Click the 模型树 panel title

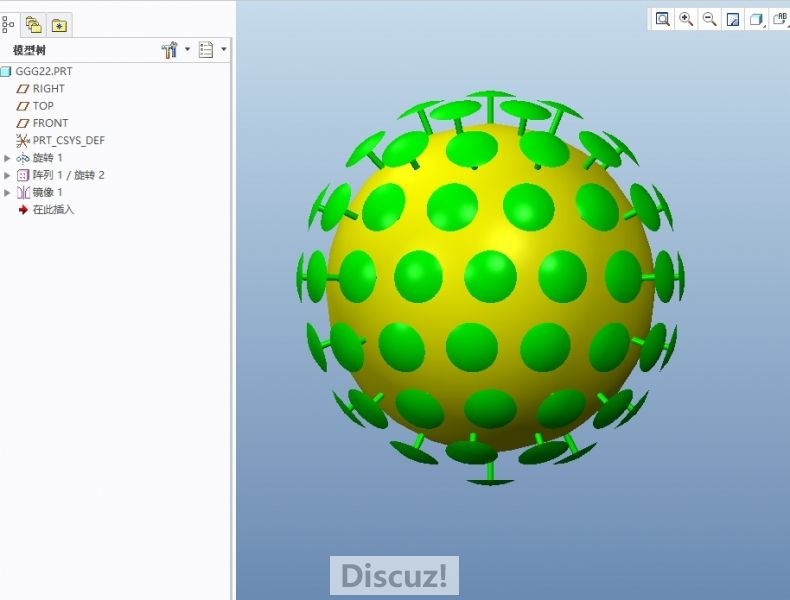[29, 50]
